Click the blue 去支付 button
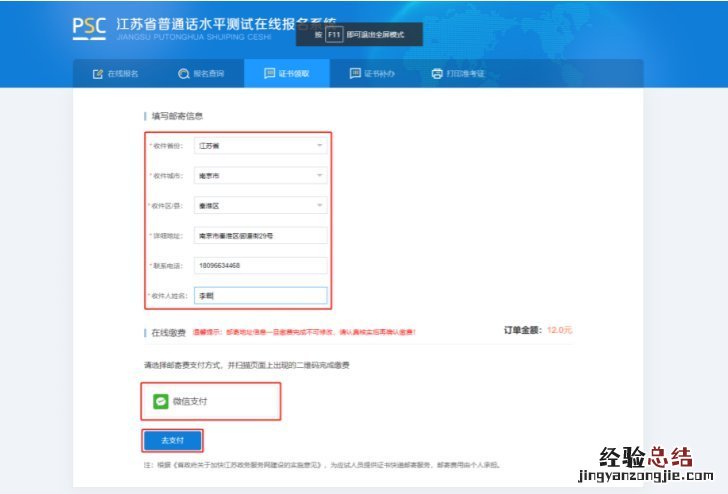This screenshot has height=494, width=728. tap(172, 440)
